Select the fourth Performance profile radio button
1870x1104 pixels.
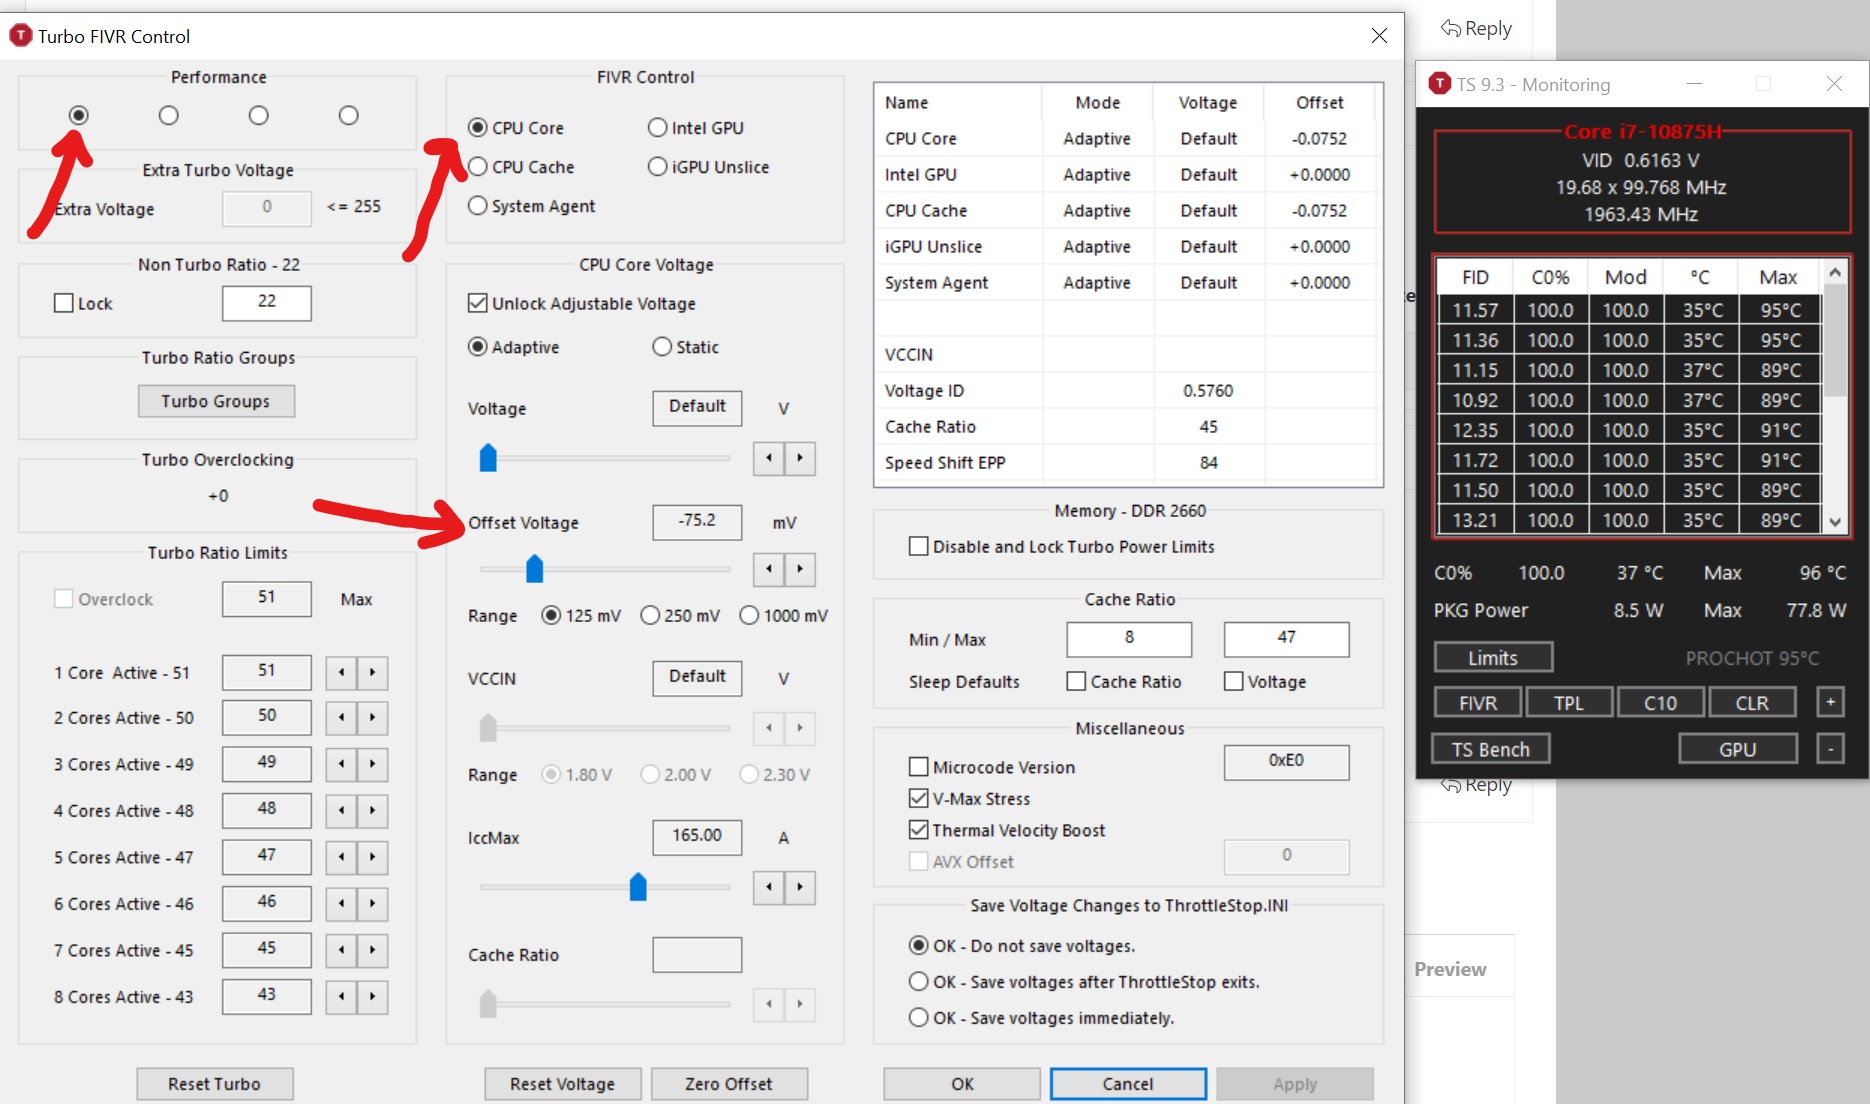(348, 115)
